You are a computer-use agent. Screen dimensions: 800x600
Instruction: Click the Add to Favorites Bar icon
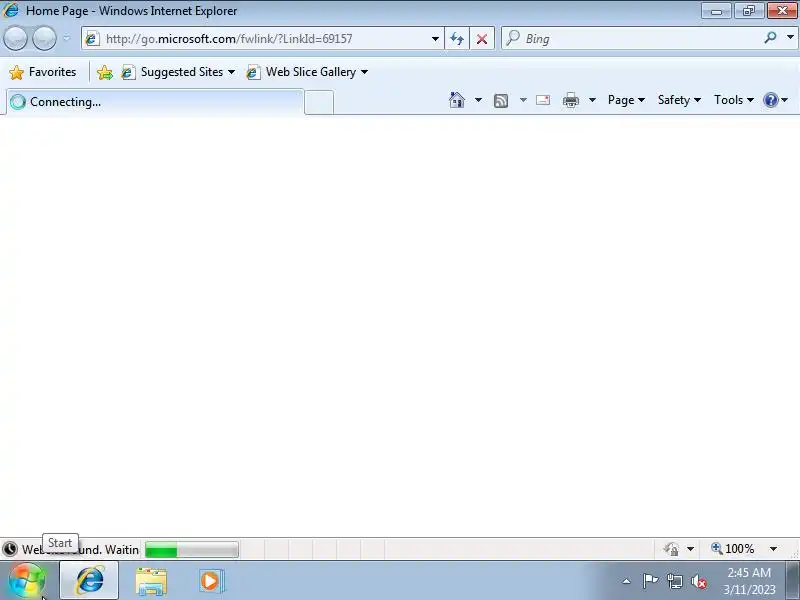click(x=105, y=72)
